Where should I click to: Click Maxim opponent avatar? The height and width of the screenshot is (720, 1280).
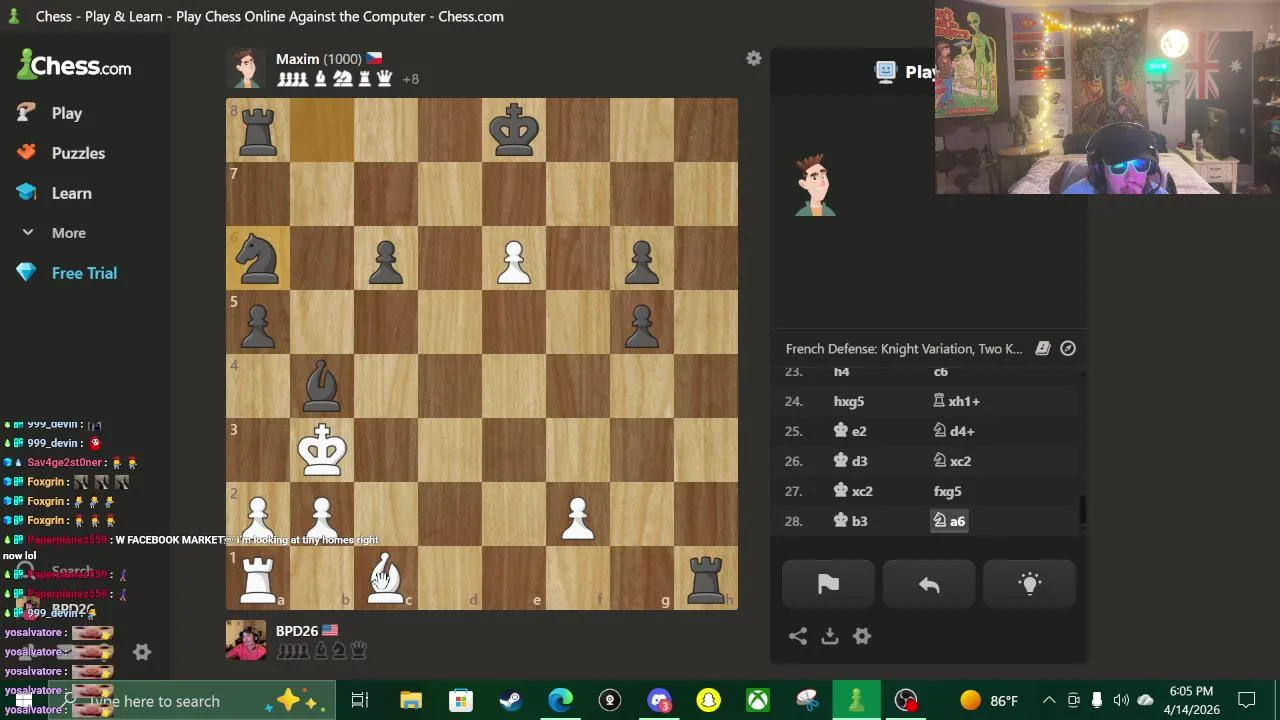[246, 68]
